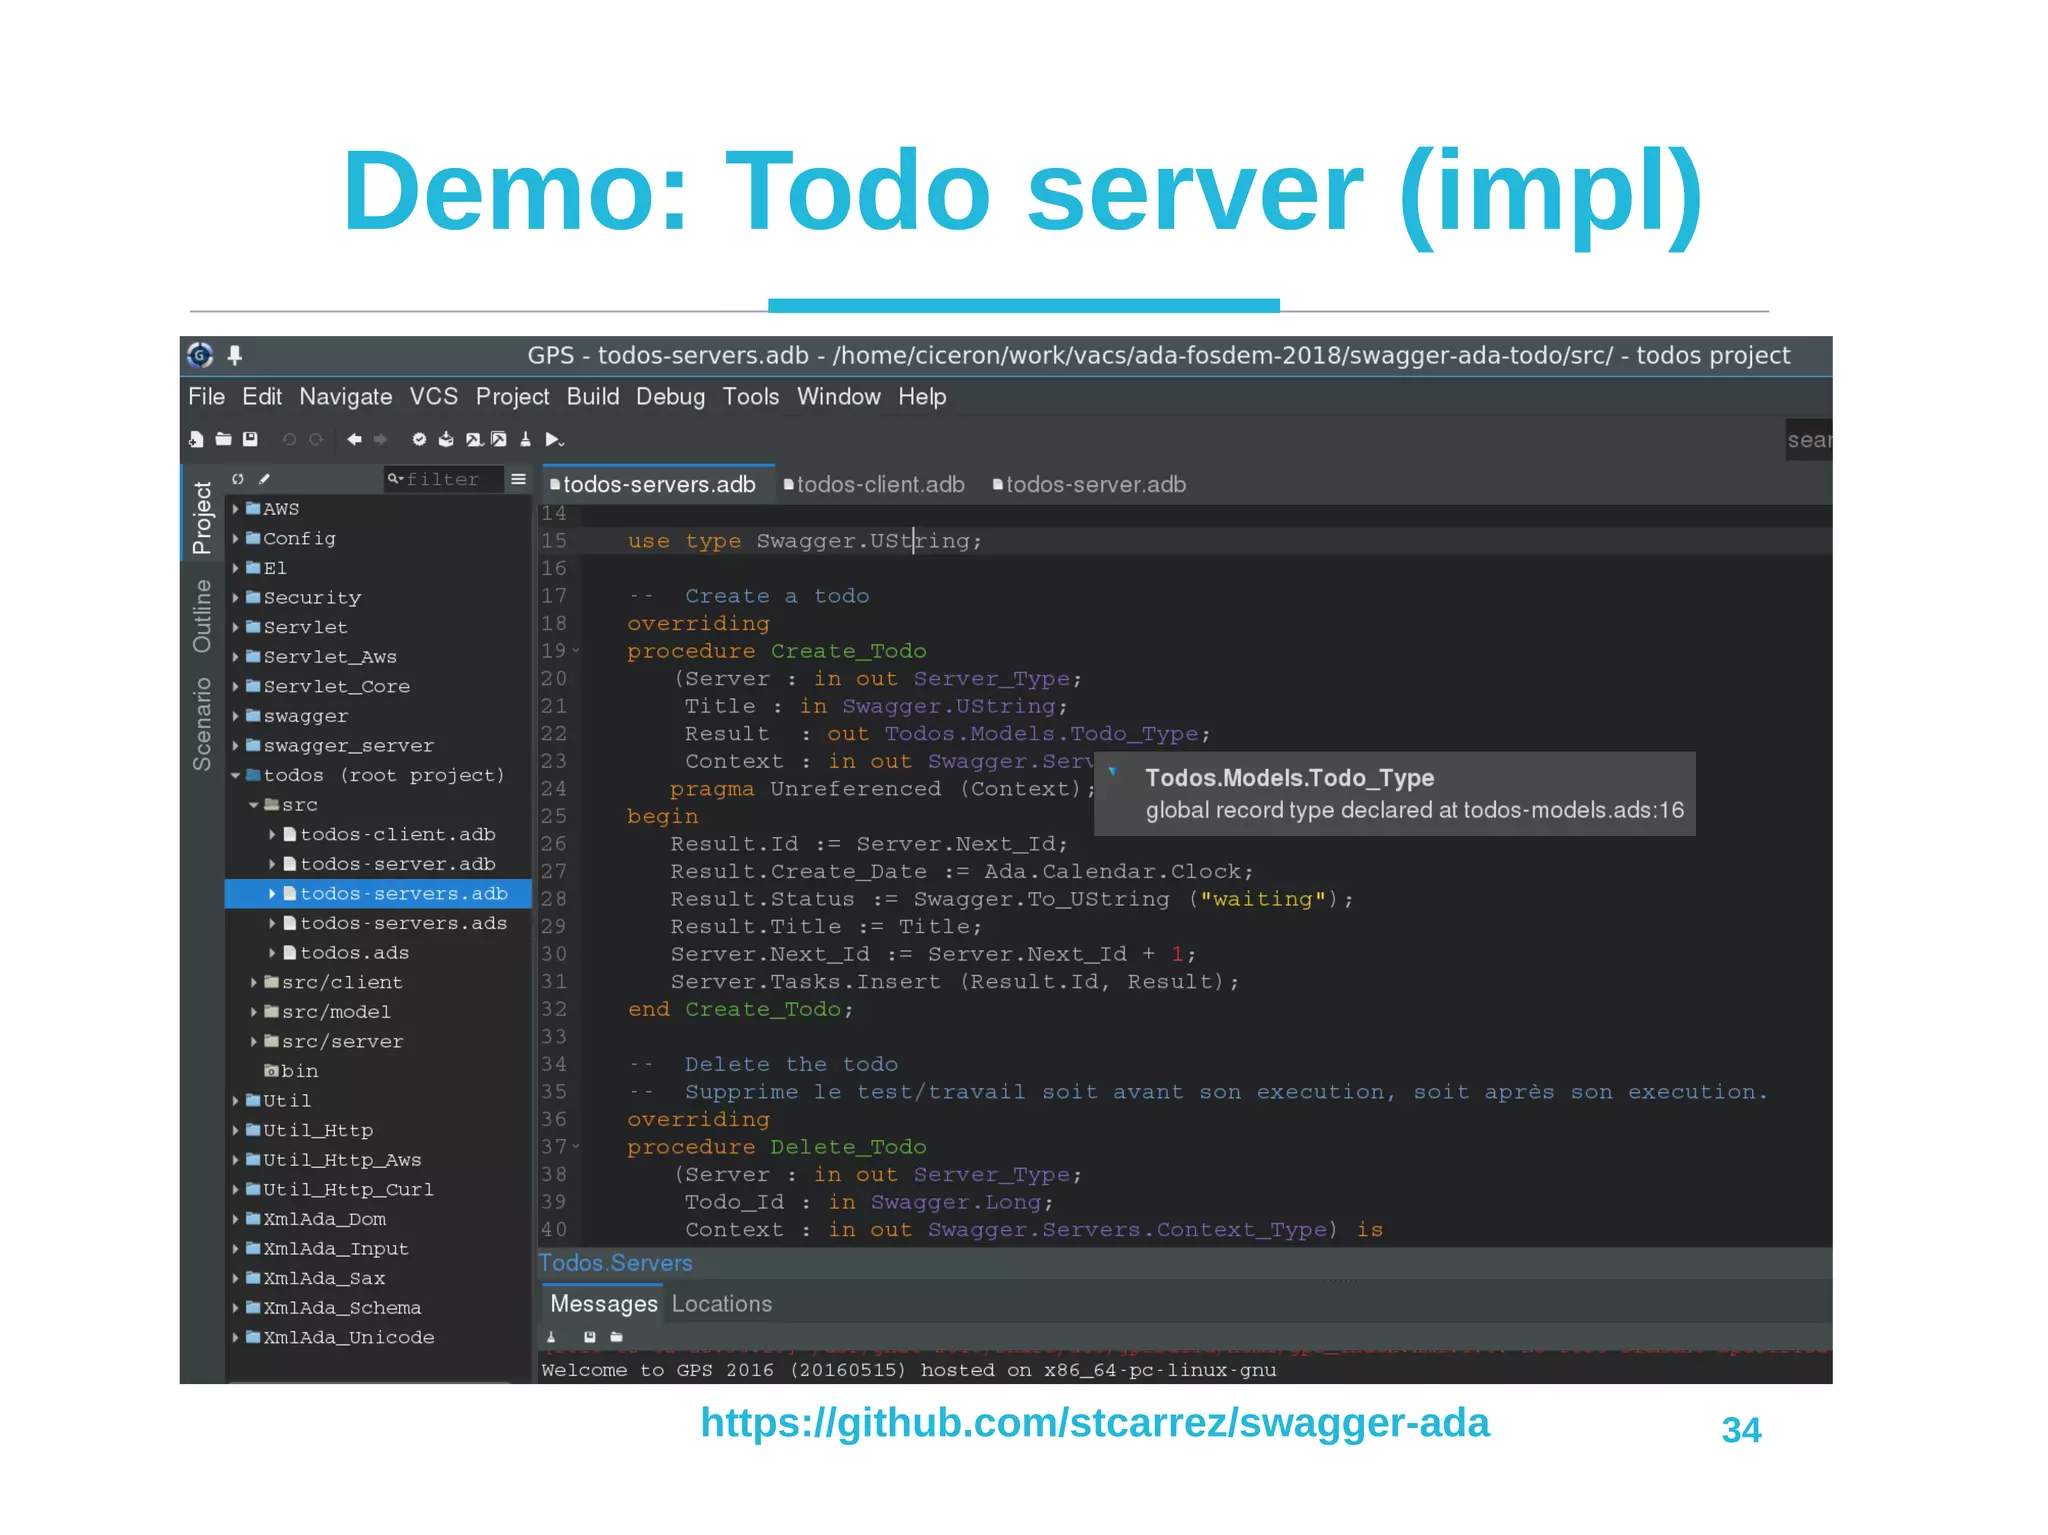Undo the last edit
Viewport: 2048px width, 1535px height.
point(289,439)
